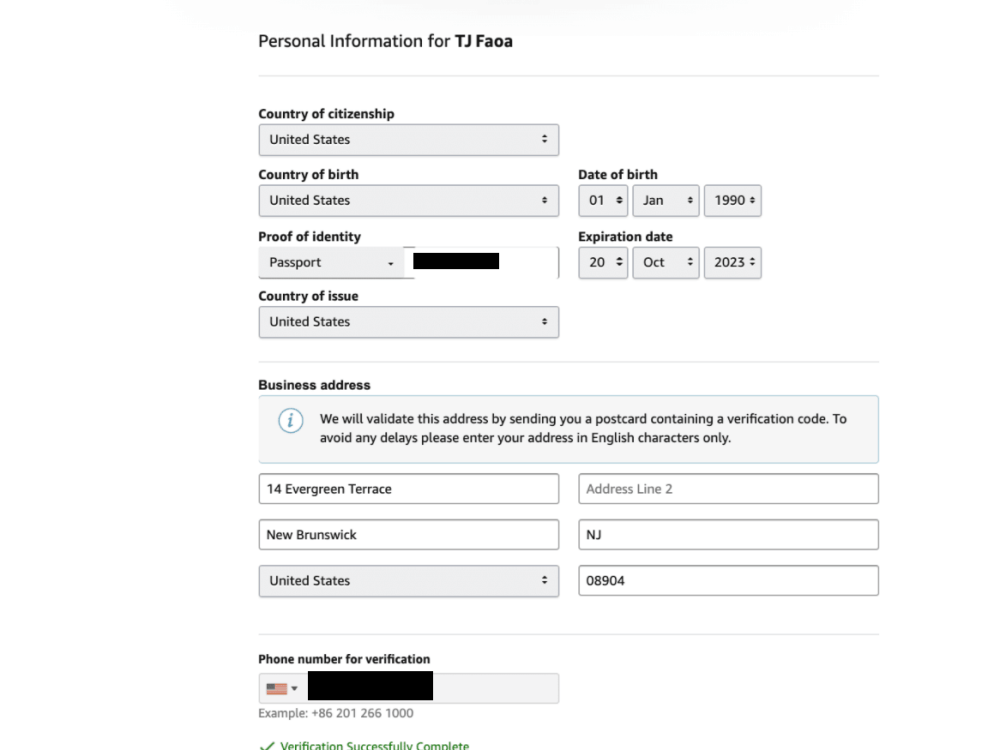
Task: Click the street address field containing 14 Evergreen Terrace
Action: pos(408,488)
